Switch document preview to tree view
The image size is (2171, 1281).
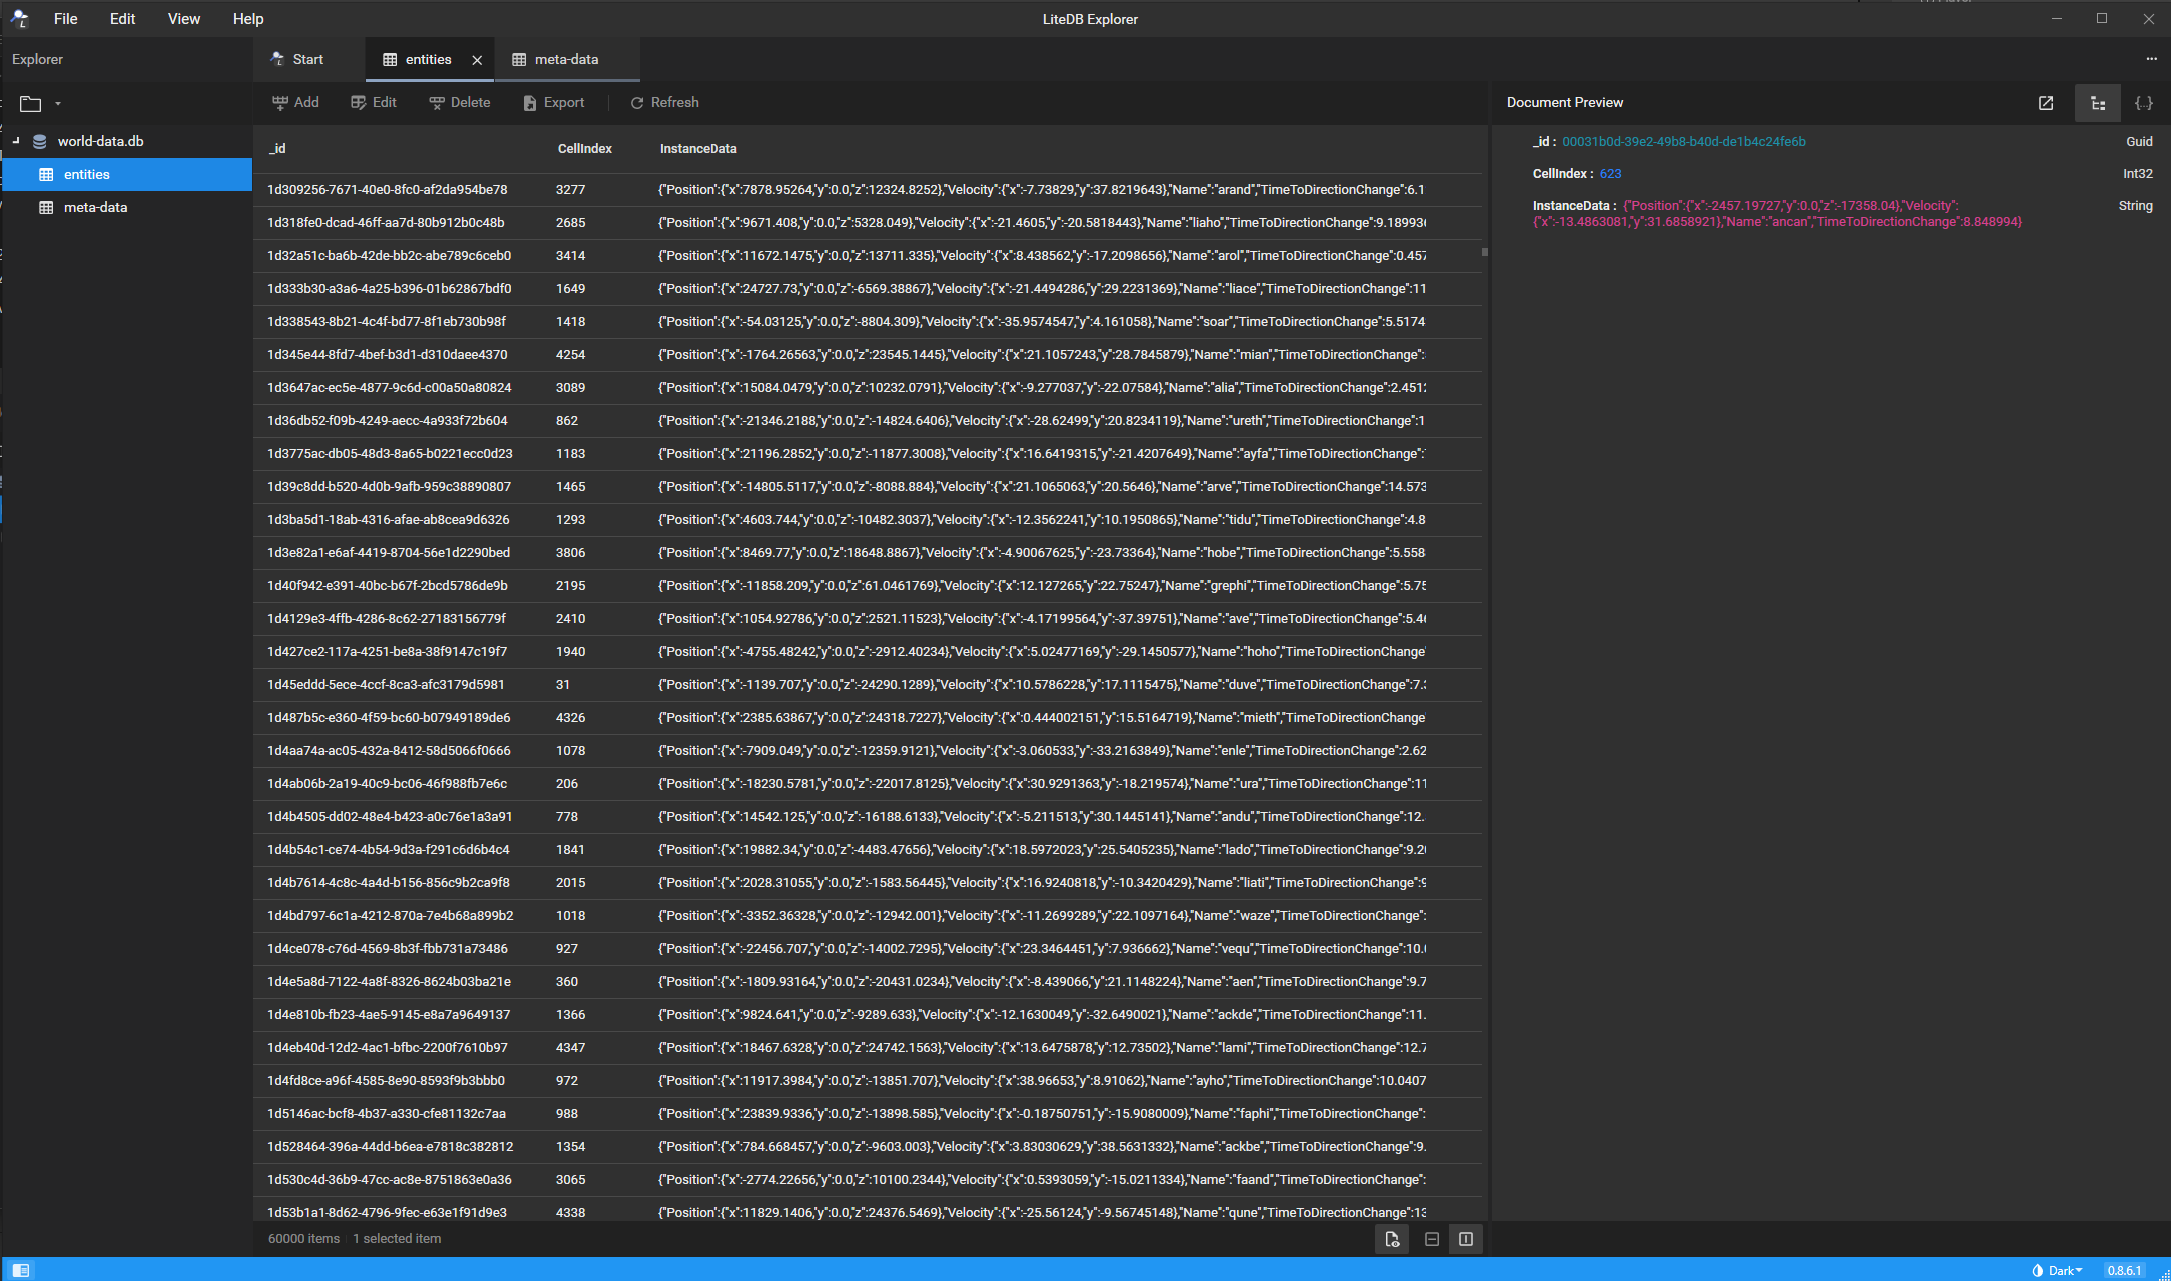[x=2098, y=103]
